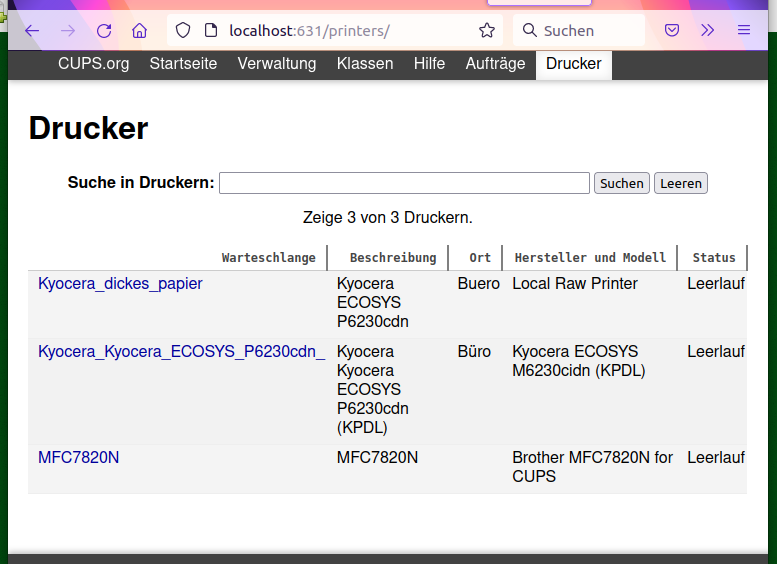Click the browser forward arrow
777x564 pixels.
pyautogui.click(x=68, y=31)
